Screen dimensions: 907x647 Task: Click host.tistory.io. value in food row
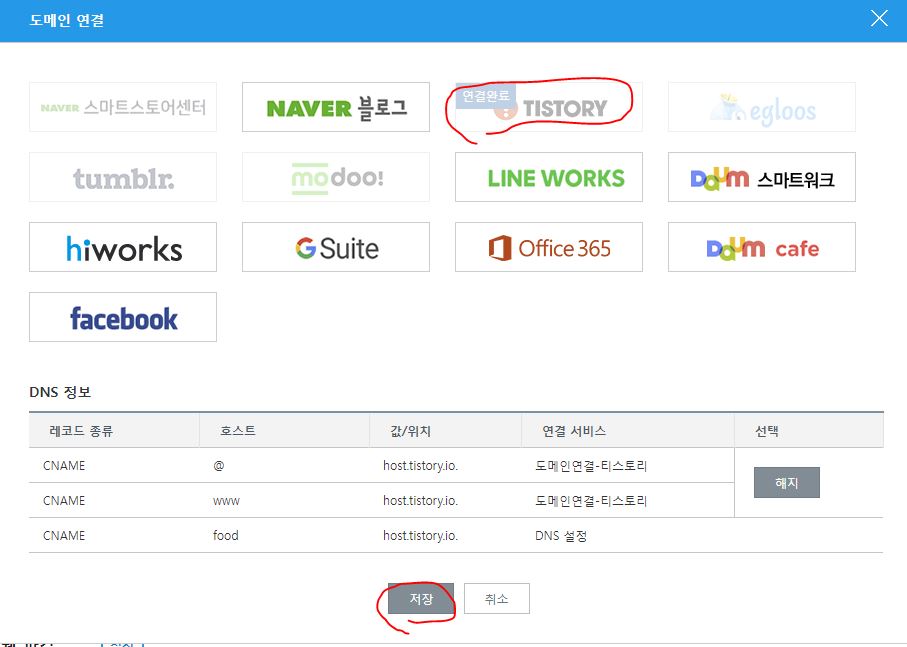(x=421, y=536)
